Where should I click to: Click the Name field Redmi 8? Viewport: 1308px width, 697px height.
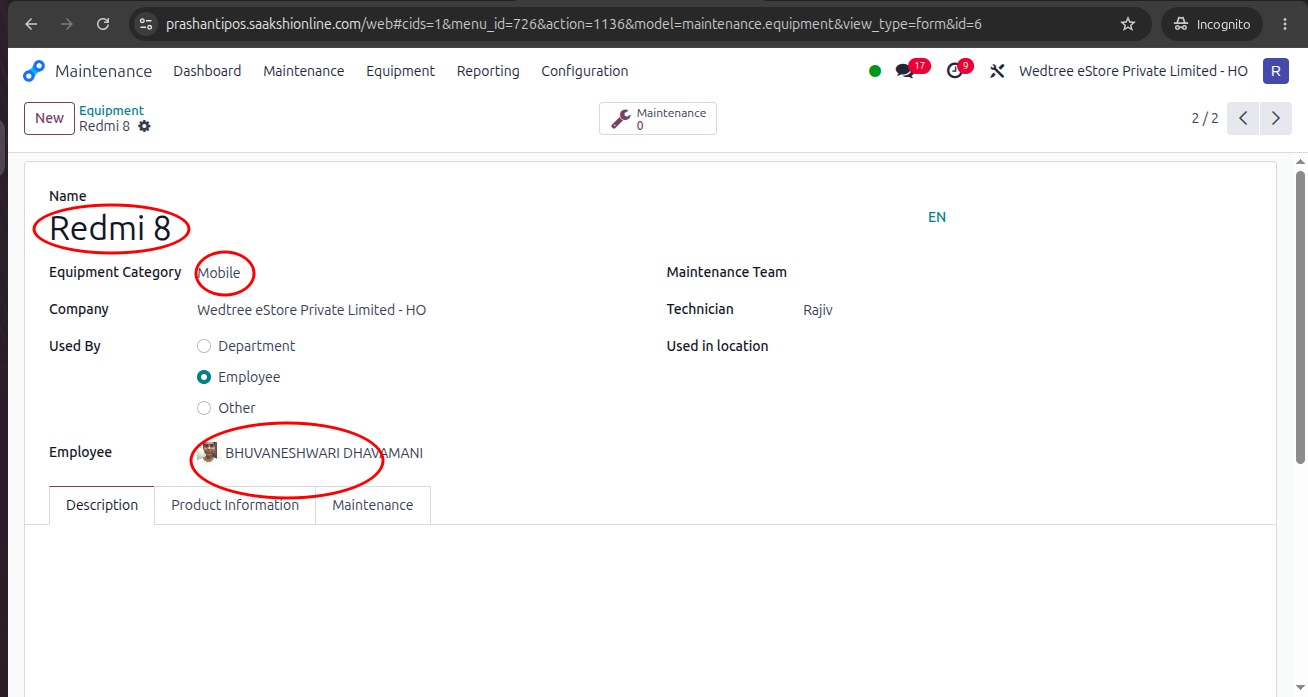(110, 229)
